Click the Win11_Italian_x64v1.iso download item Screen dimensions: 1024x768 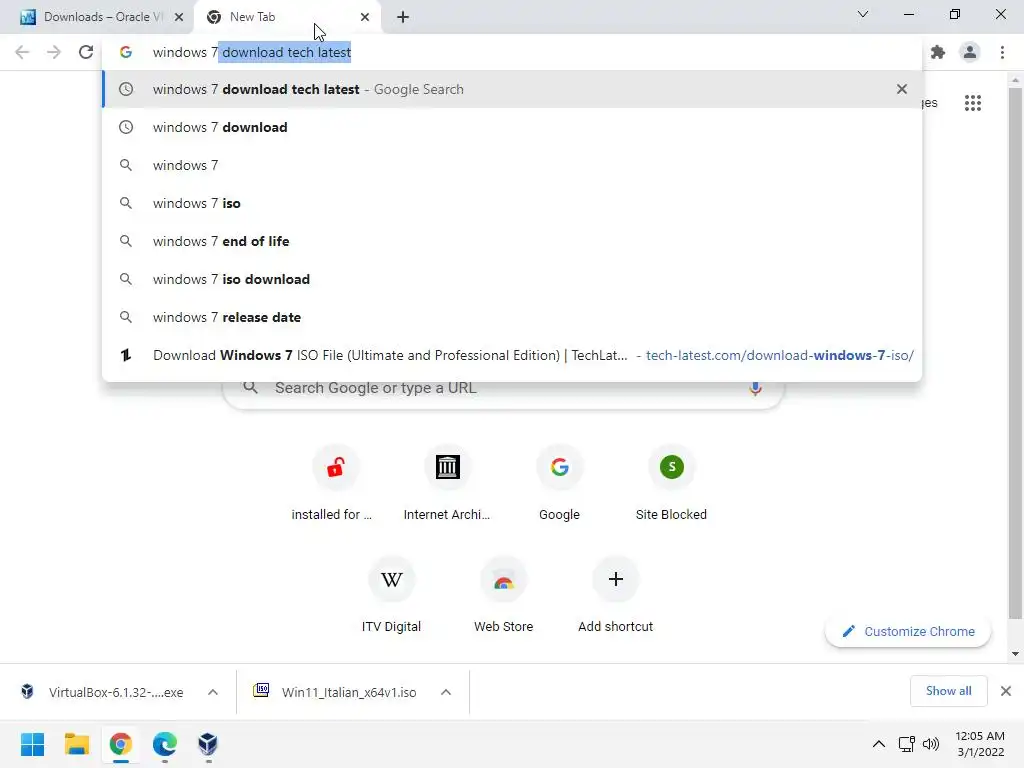pyautogui.click(x=336, y=692)
